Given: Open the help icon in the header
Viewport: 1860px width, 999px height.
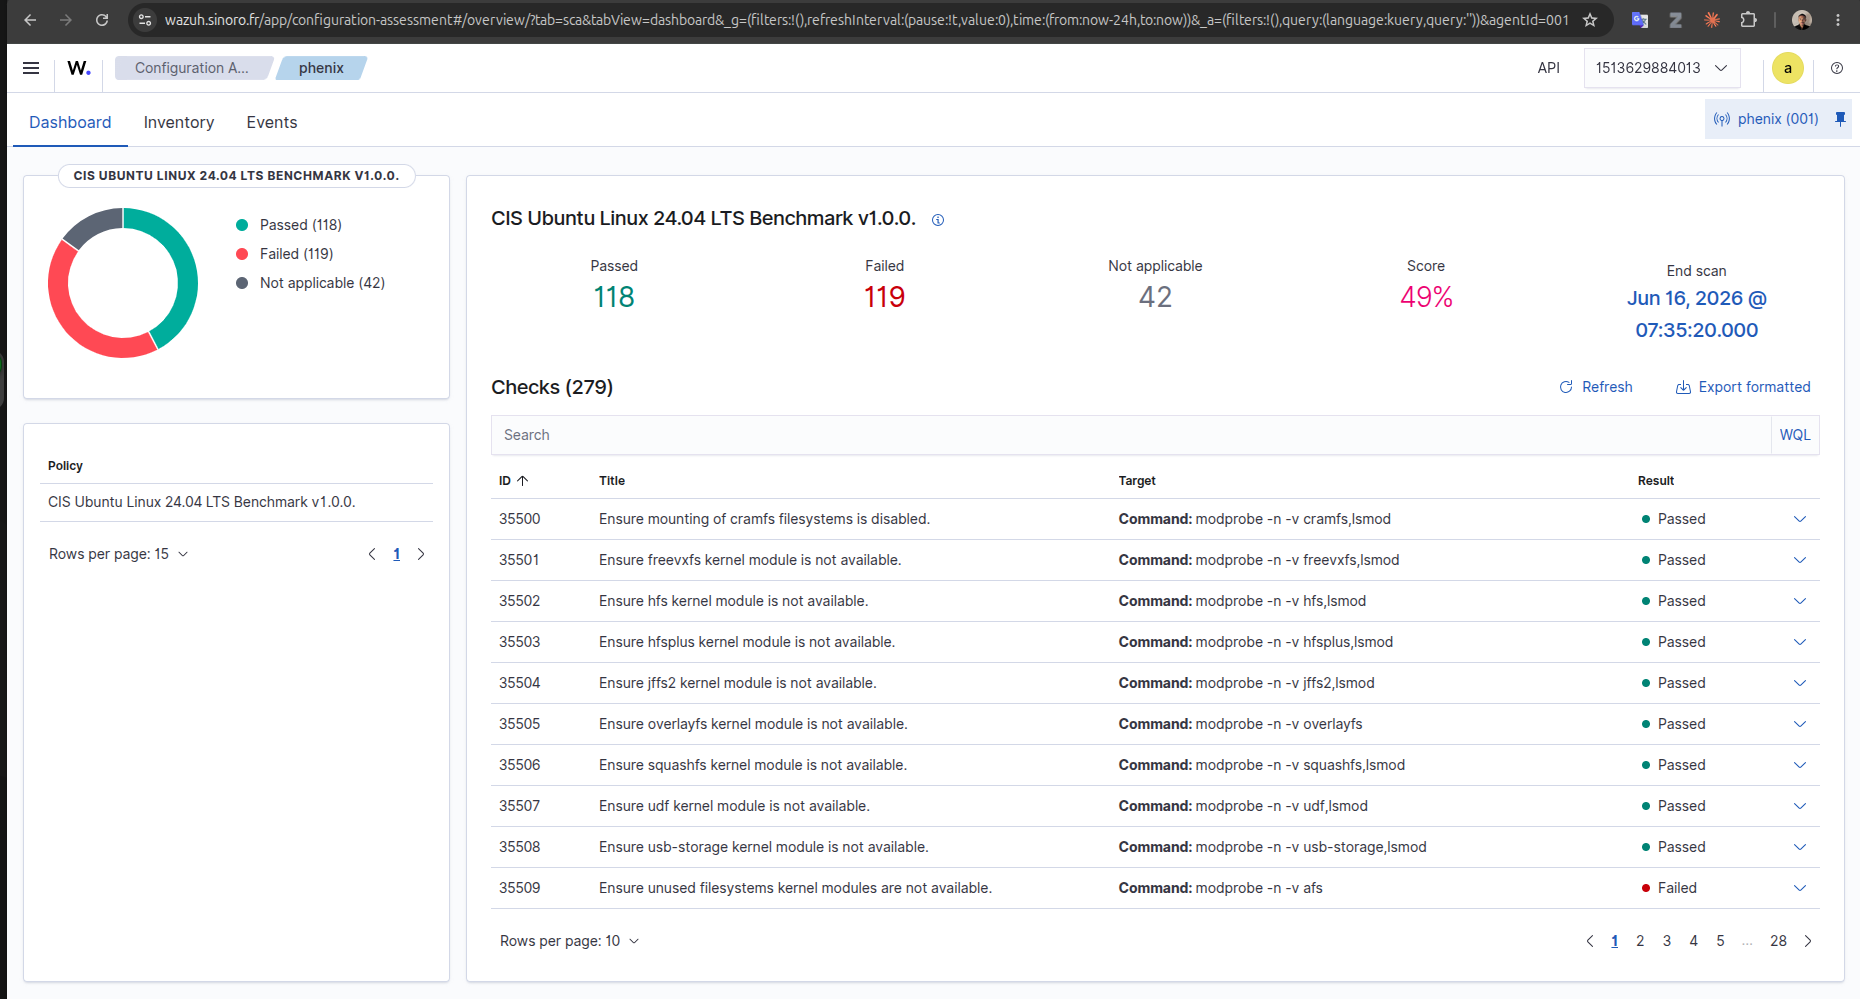Looking at the screenshot, I should click(1837, 68).
